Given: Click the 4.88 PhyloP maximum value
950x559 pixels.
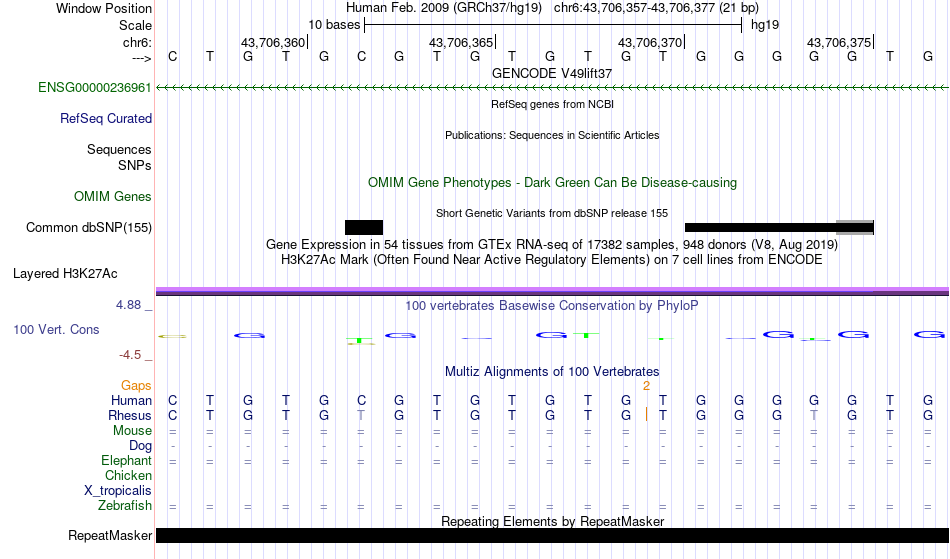Looking at the screenshot, I should point(128,305).
